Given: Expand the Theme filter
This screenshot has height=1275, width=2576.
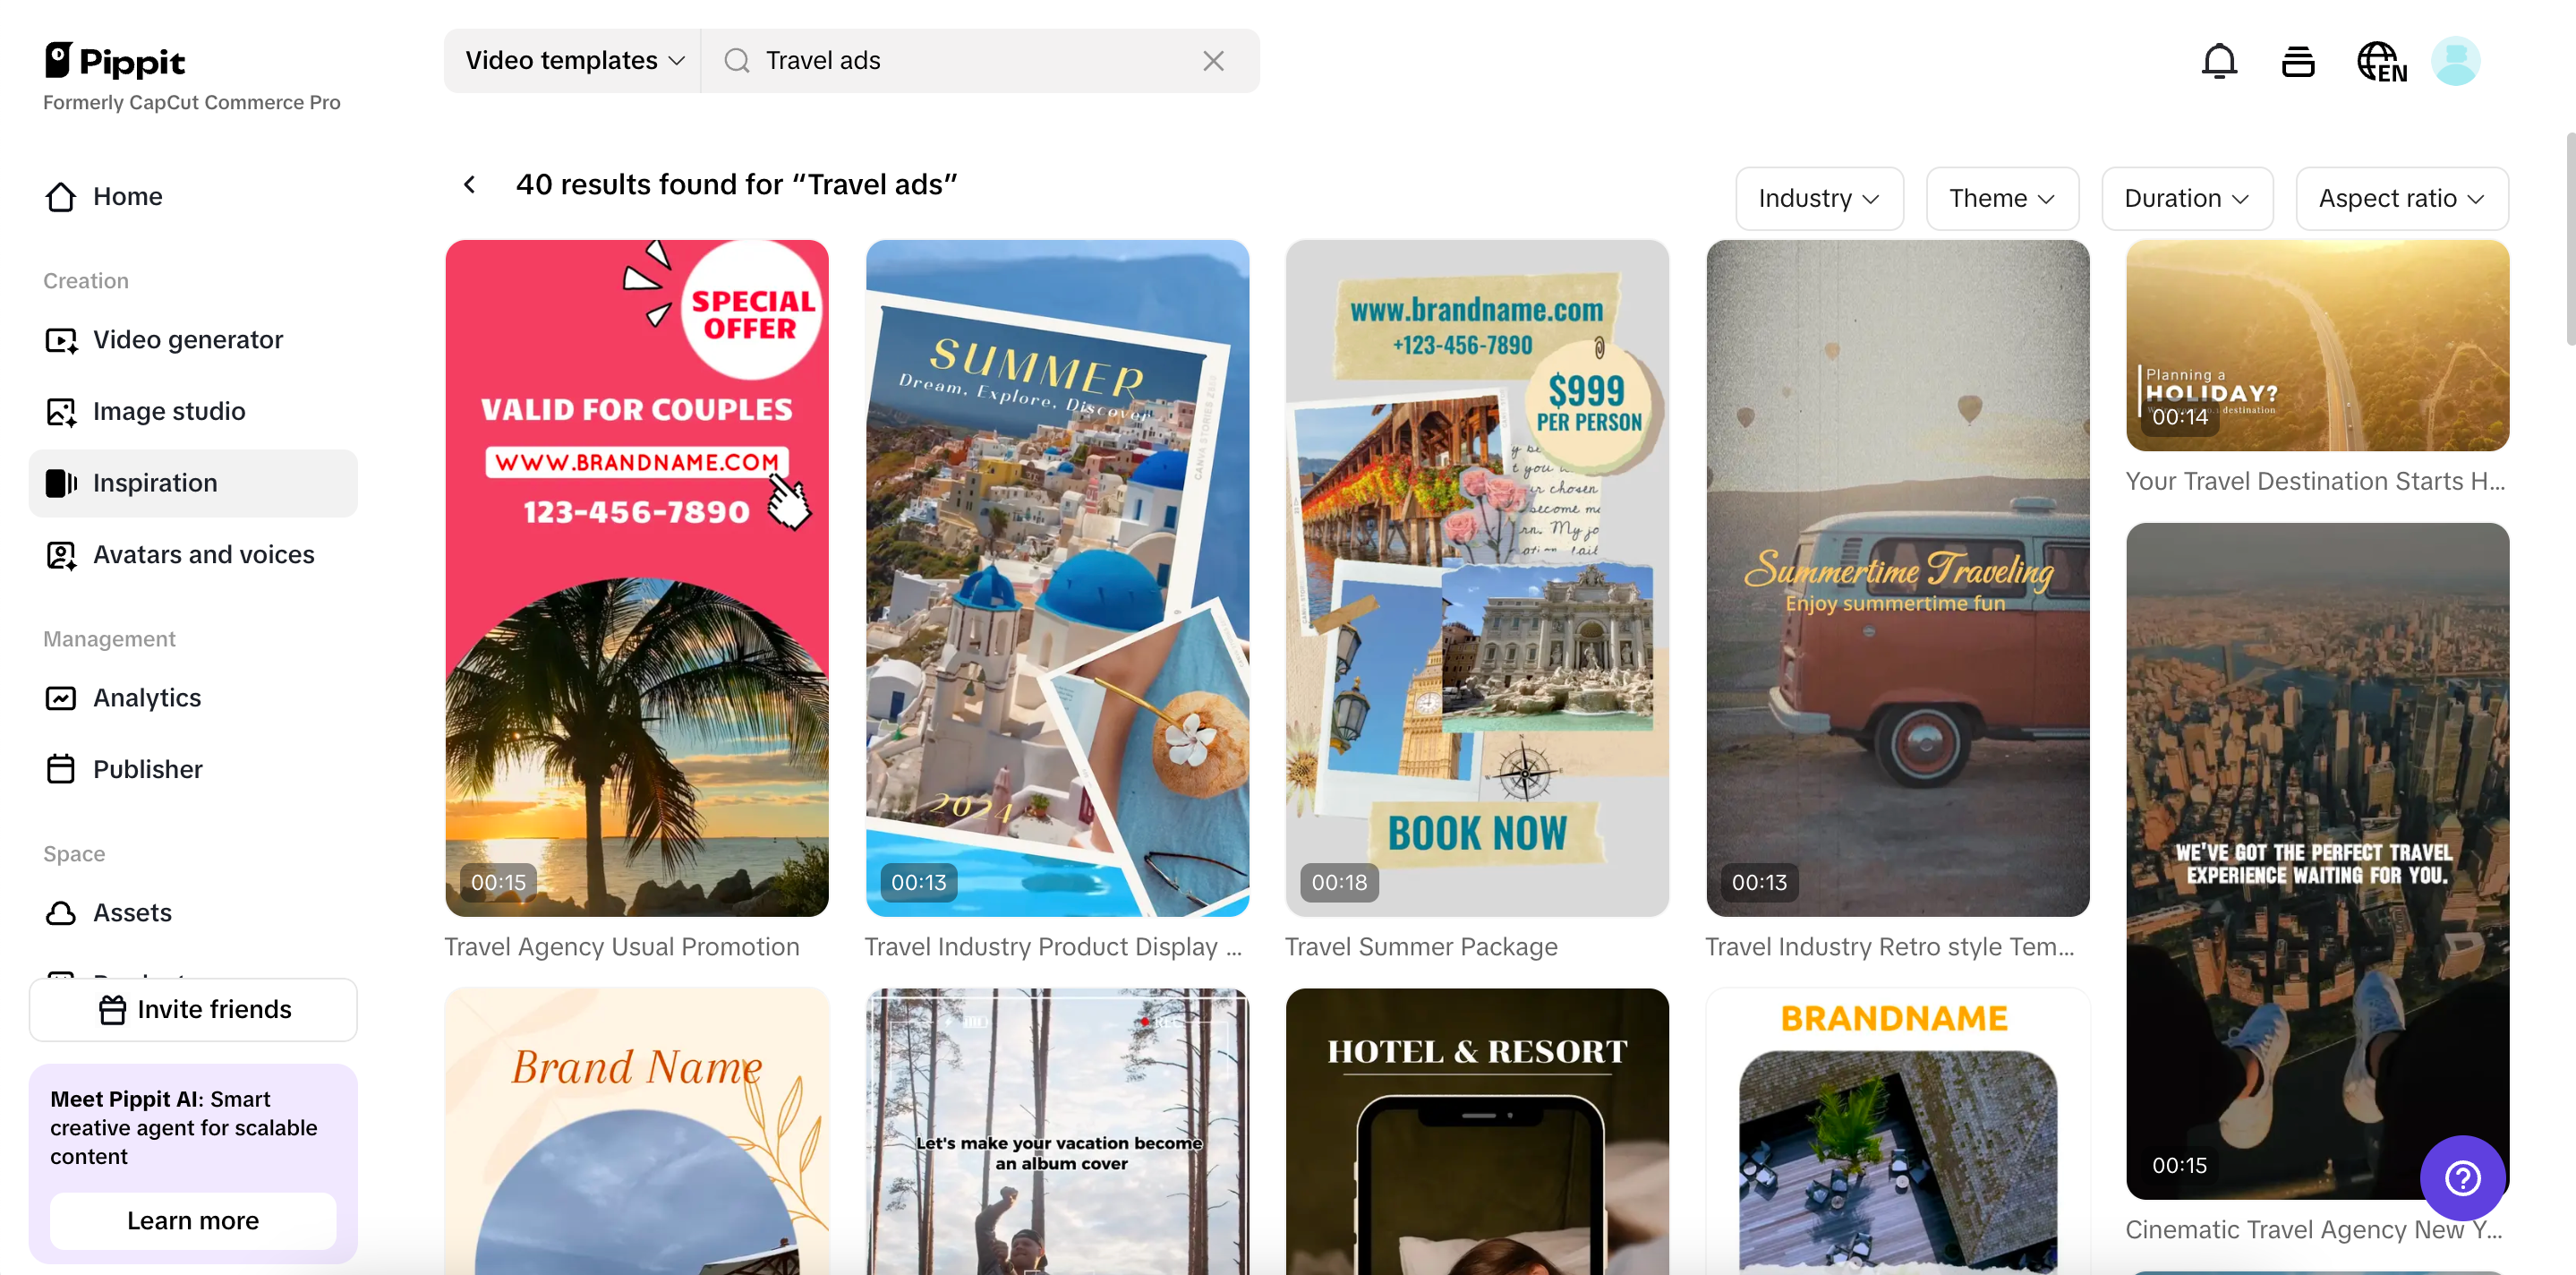Looking at the screenshot, I should click(2001, 198).
